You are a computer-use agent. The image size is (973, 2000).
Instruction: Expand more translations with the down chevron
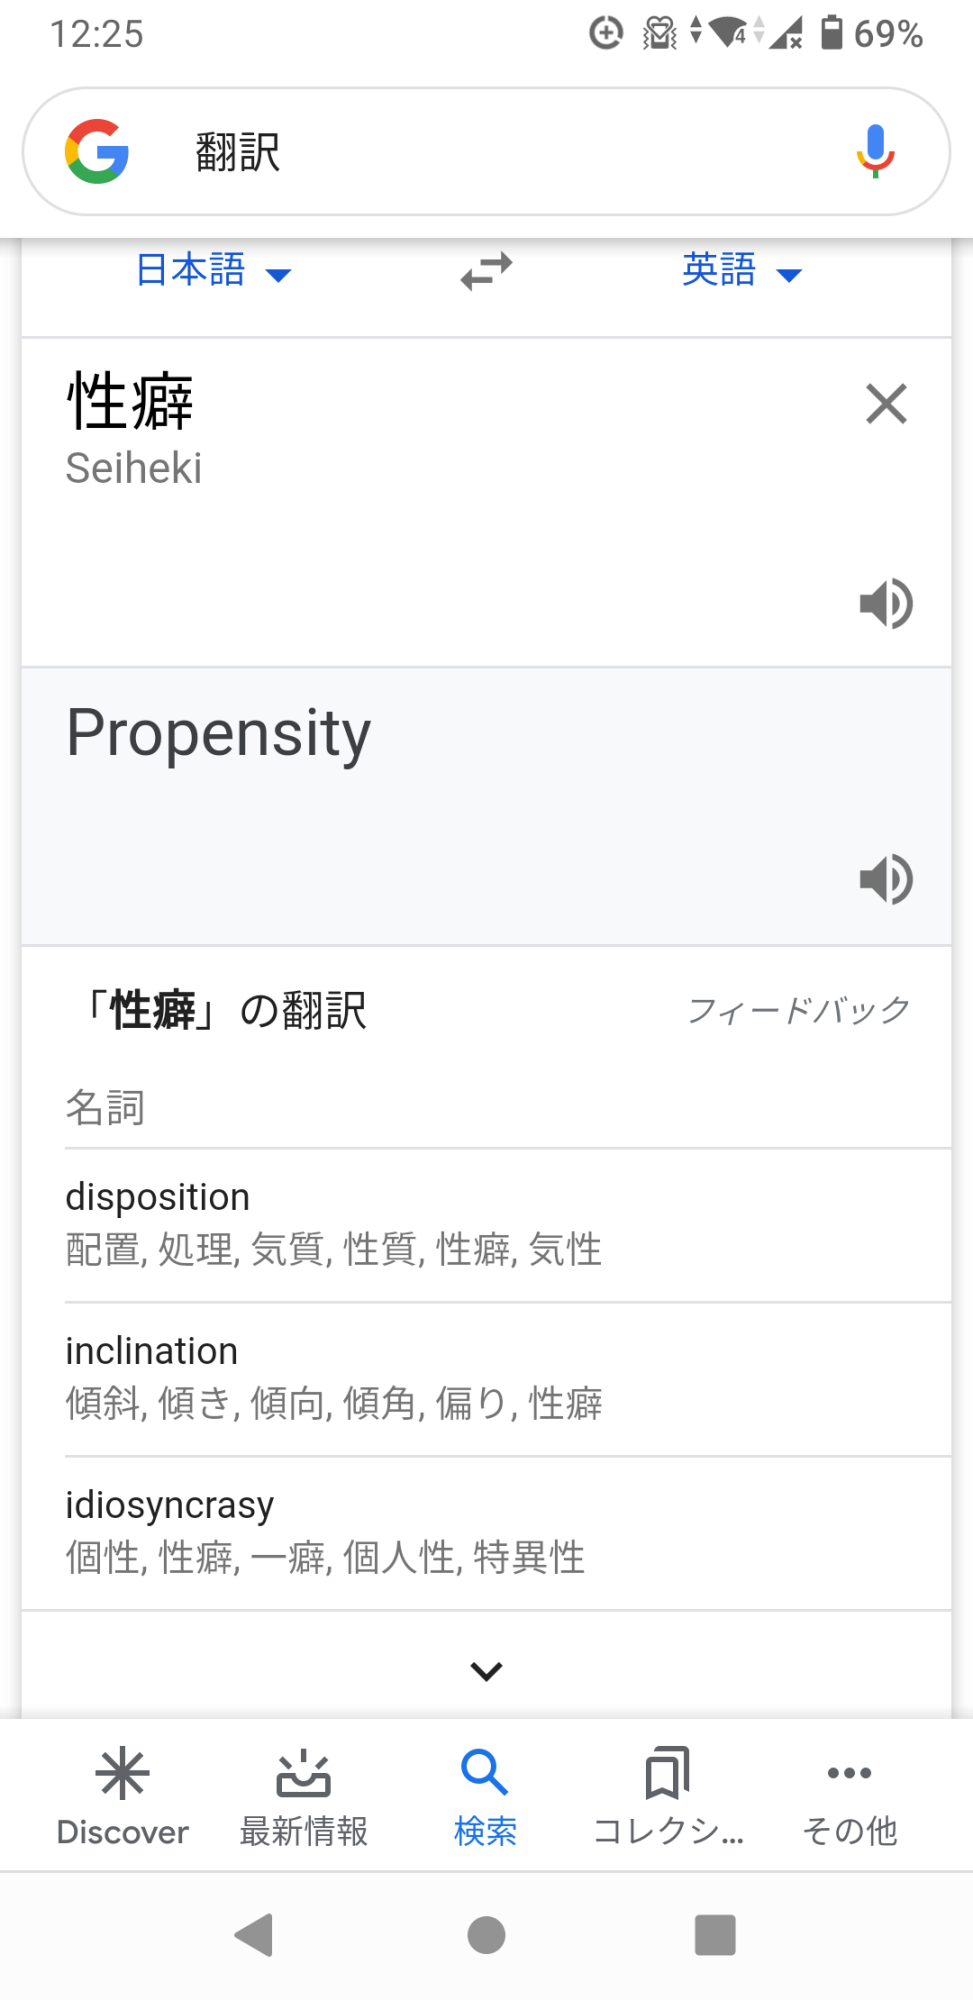[x=486, y=1670]
